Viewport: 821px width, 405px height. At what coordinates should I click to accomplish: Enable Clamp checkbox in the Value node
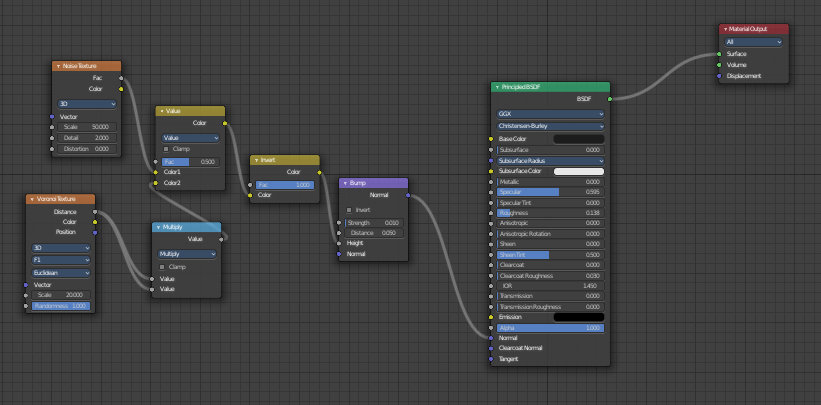click(167, 149)
